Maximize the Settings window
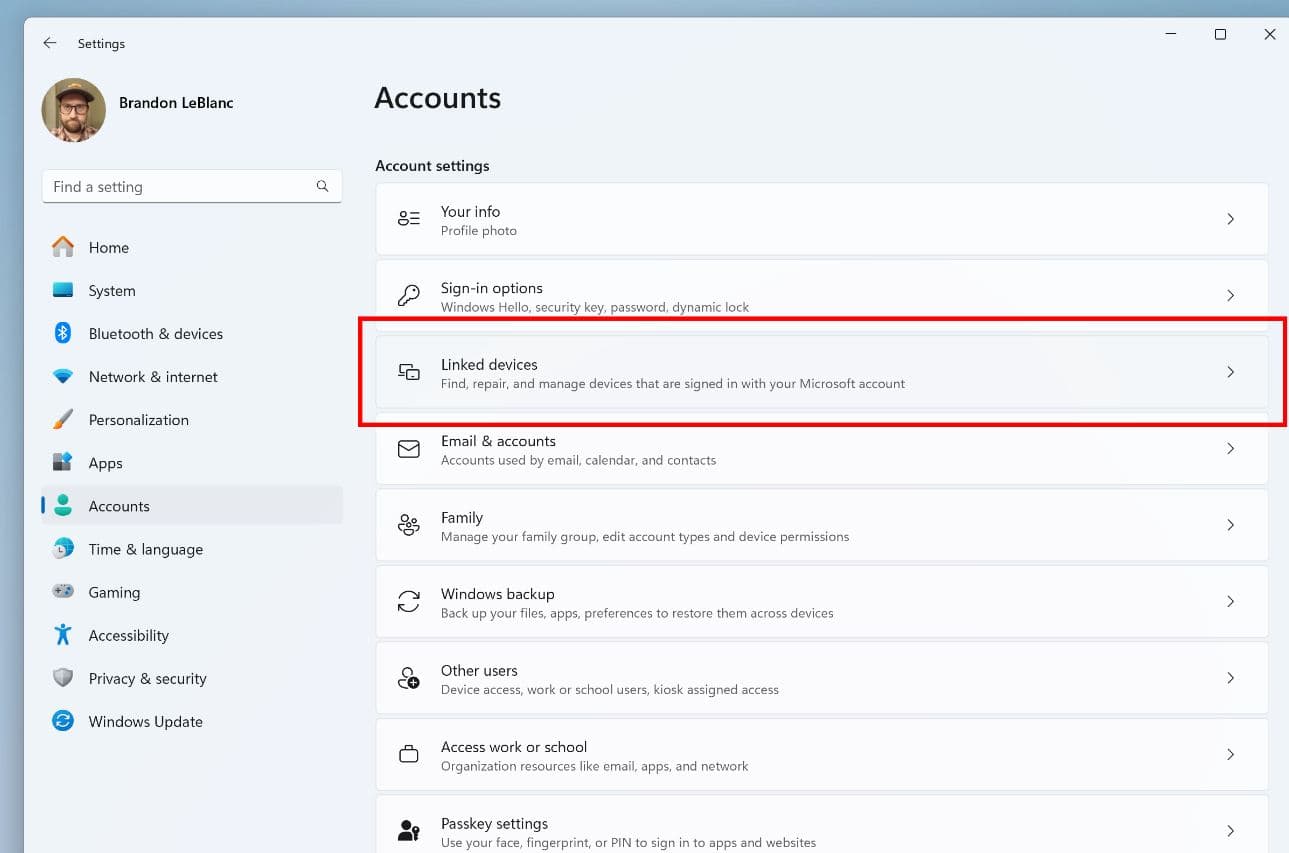Screen dimensions: 1289x853 point(1220,34)
